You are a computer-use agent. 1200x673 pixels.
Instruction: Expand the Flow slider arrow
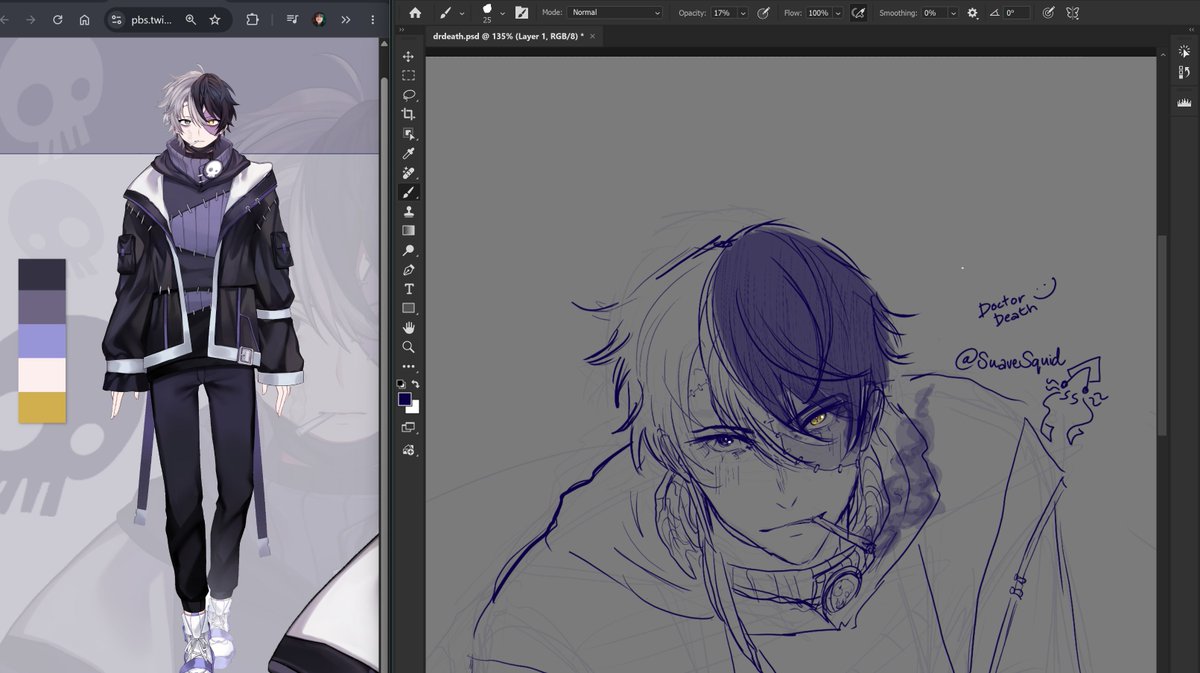(837, 13)
